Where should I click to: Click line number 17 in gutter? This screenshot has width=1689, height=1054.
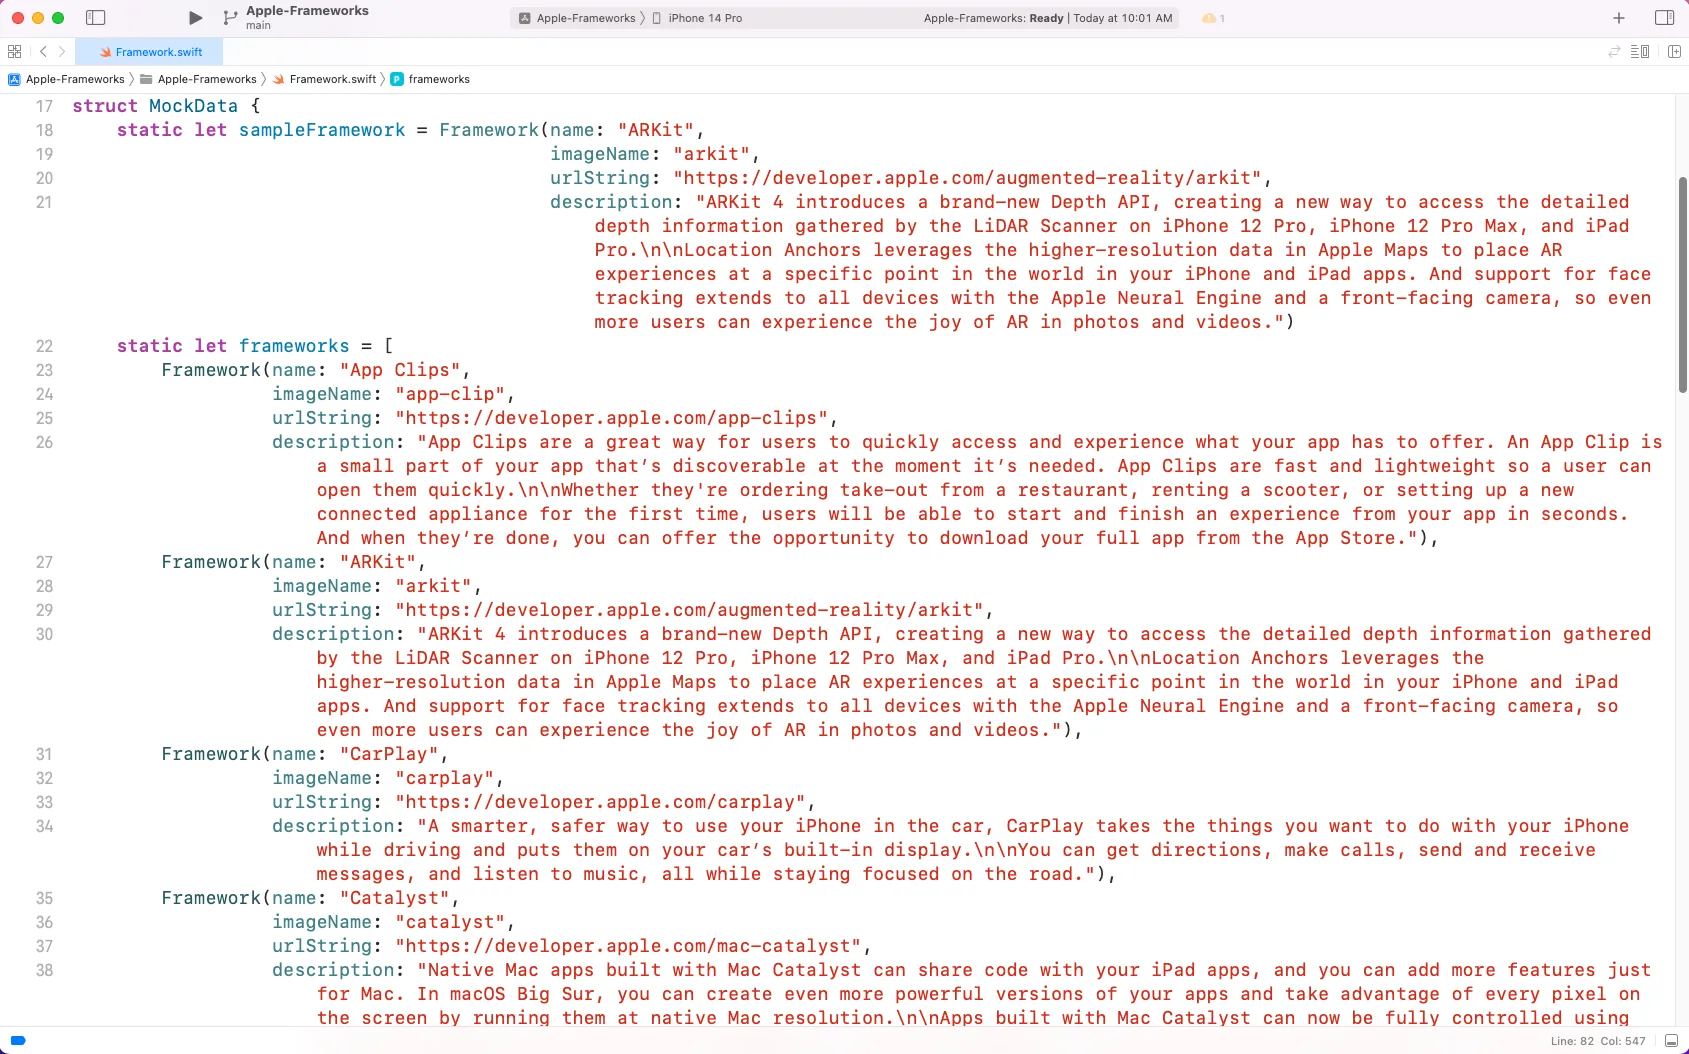point(44,106)
